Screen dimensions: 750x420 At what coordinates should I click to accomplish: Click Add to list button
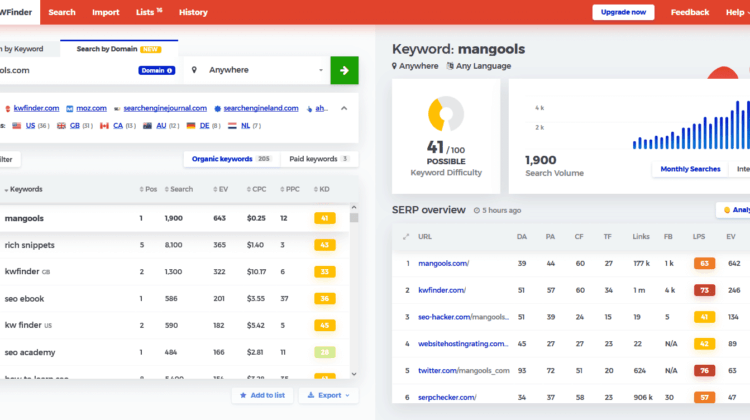(262, 395)
